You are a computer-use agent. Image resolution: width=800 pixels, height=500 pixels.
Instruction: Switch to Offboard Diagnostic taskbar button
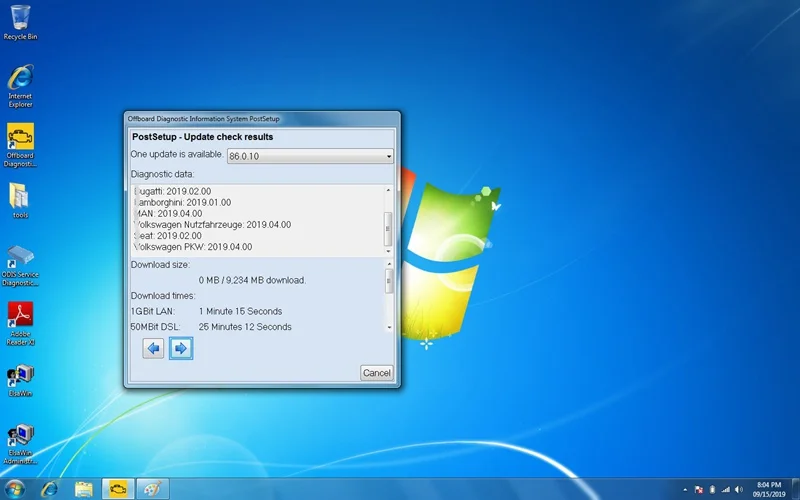click(118, 489)
